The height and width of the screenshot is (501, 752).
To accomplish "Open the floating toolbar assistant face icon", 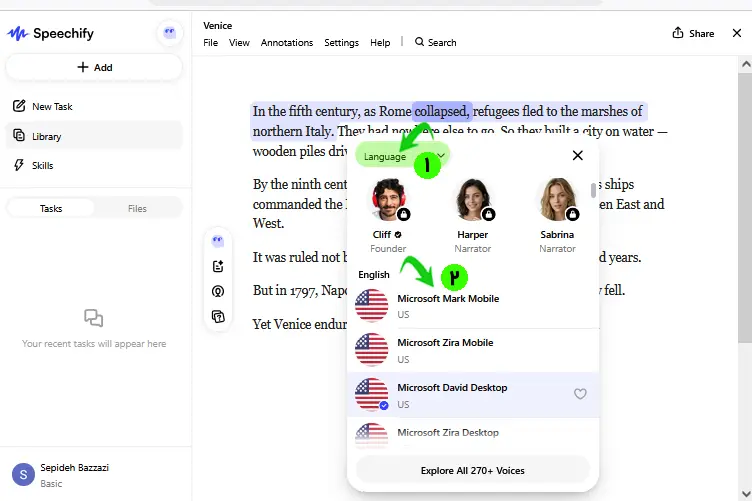I will [x=218, y=241].
